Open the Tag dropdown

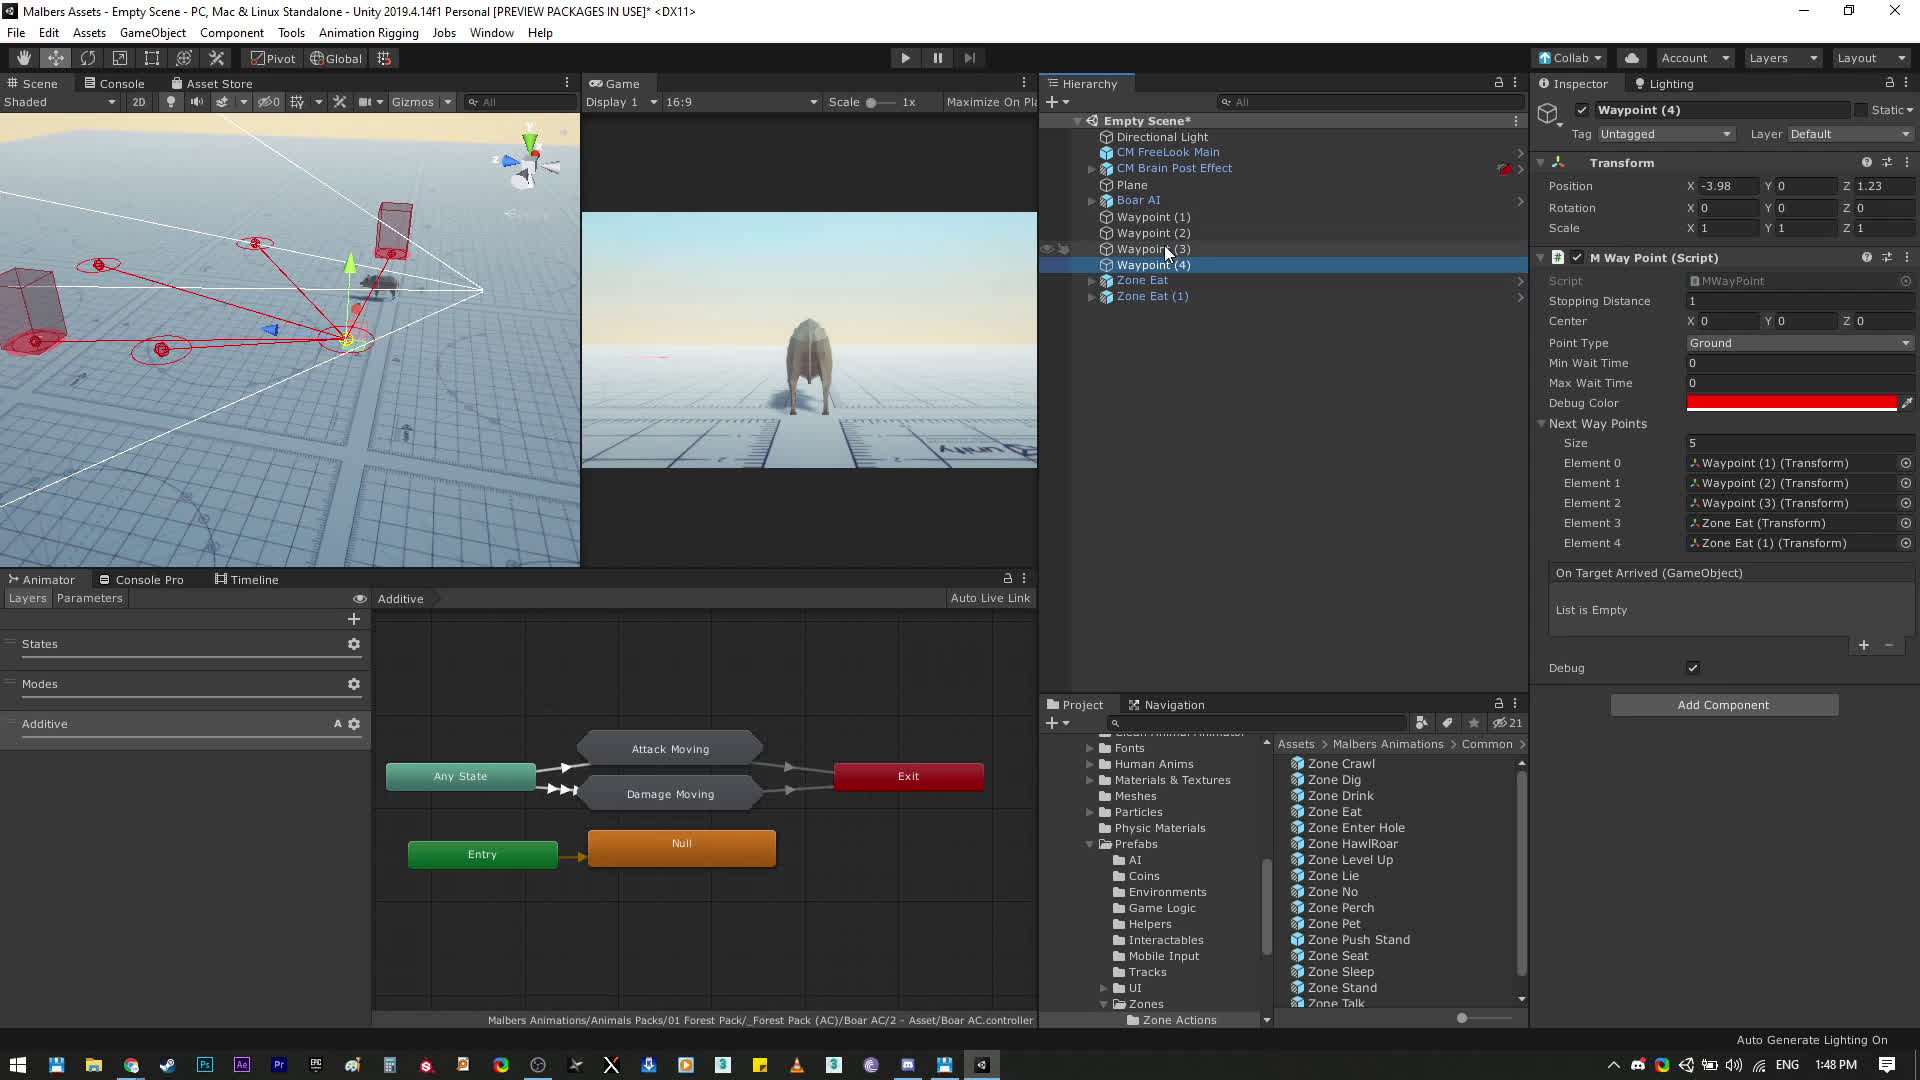(1665, 134)
